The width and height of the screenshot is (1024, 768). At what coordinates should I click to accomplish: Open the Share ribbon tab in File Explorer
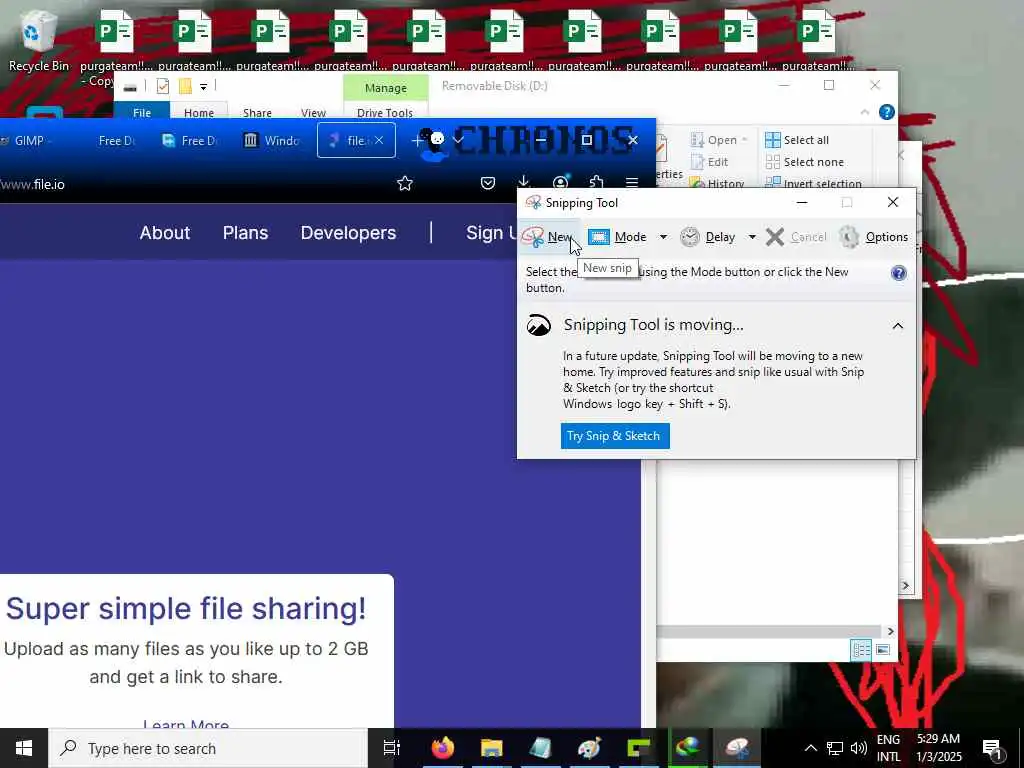257,112
